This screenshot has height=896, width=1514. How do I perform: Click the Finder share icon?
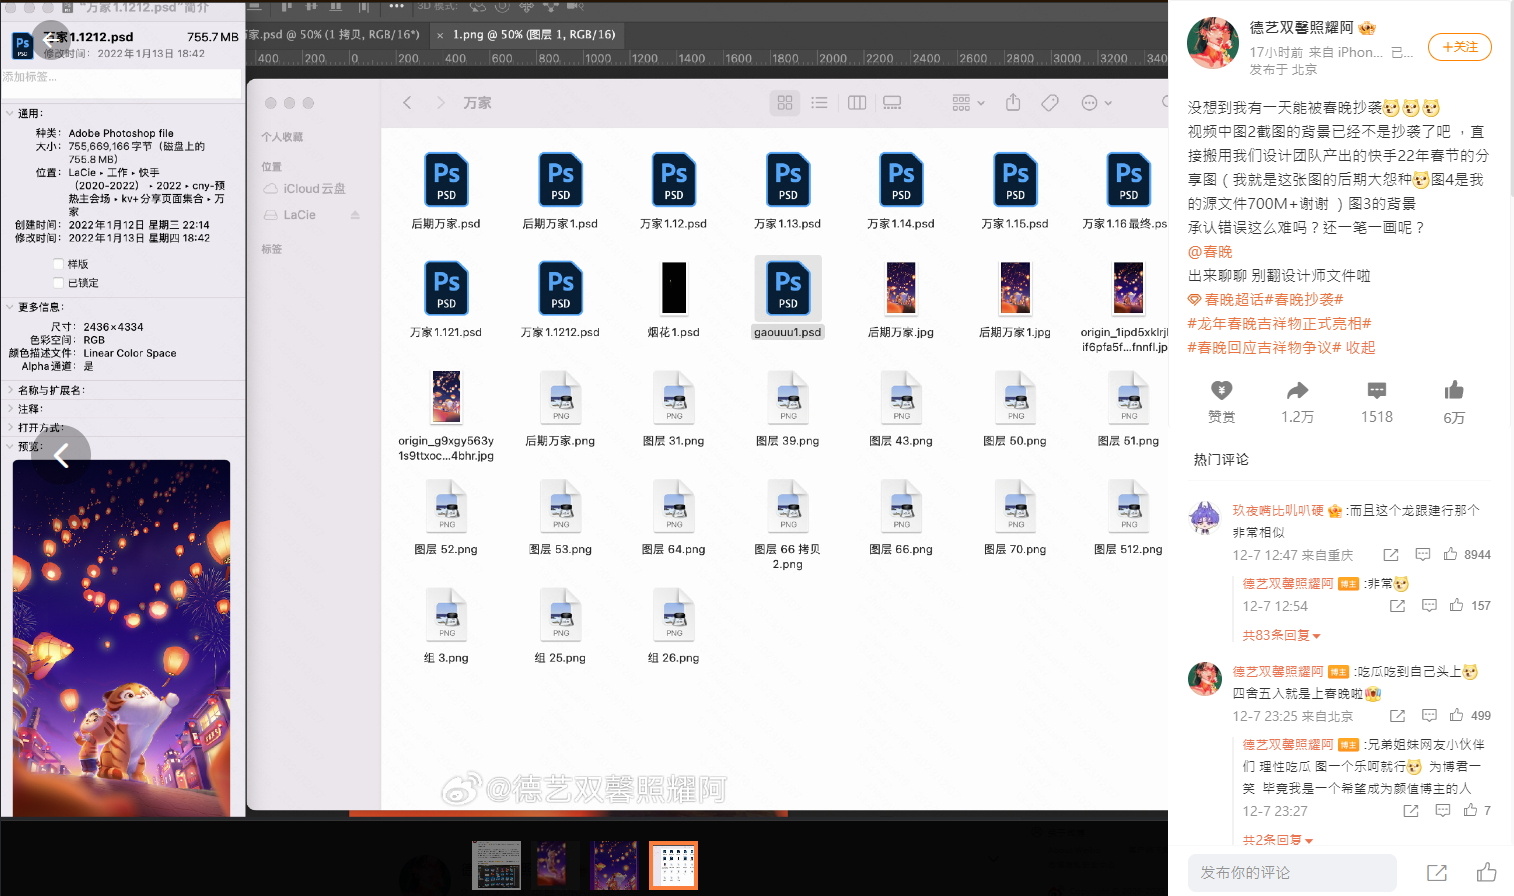click(1013, 102)
